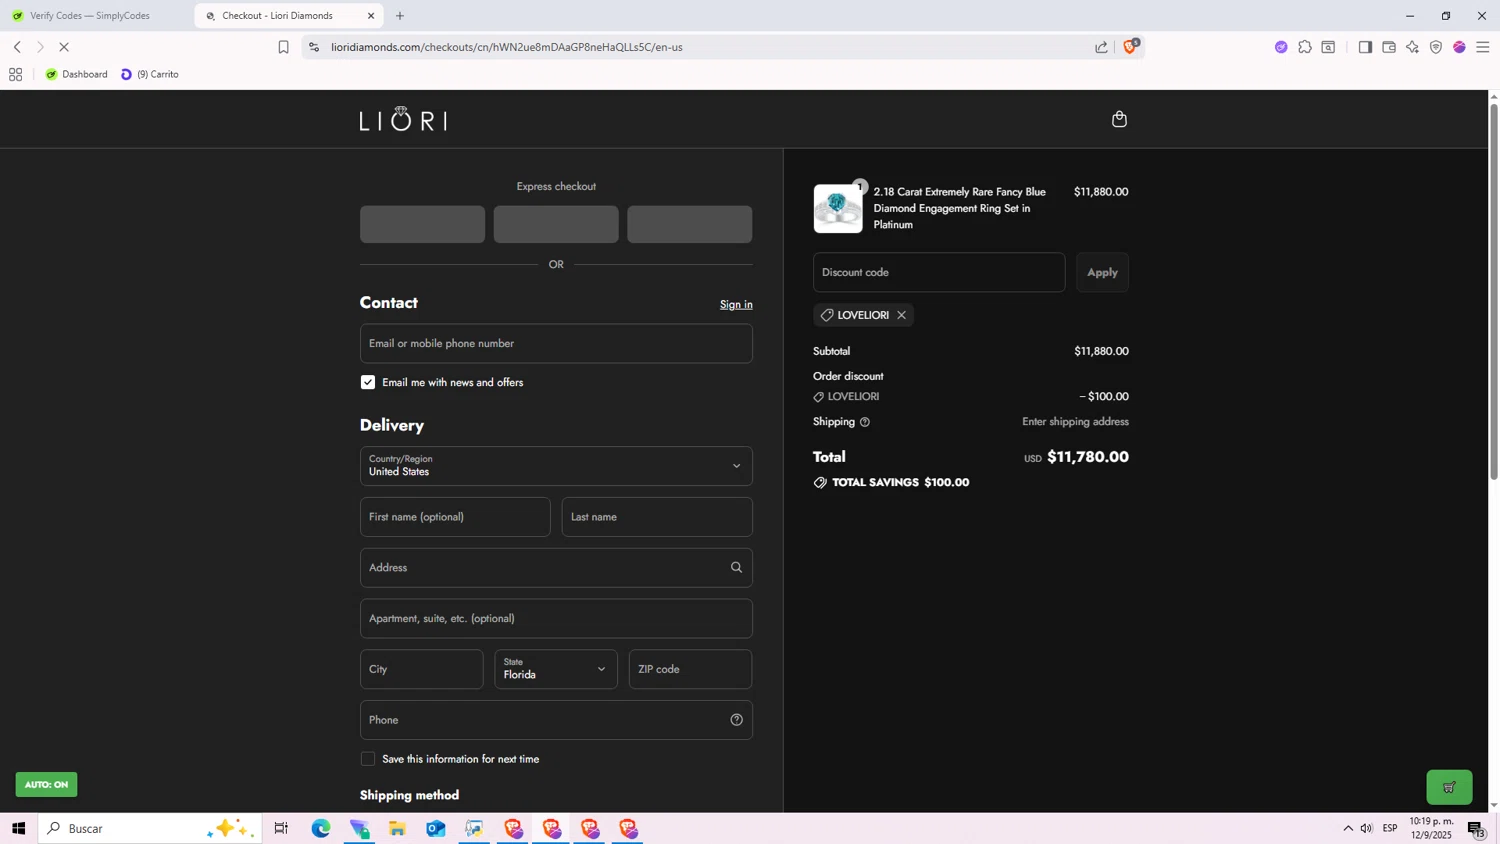Open File Explorer from the taskbar
1500x844 pixels.
(397, 828)
